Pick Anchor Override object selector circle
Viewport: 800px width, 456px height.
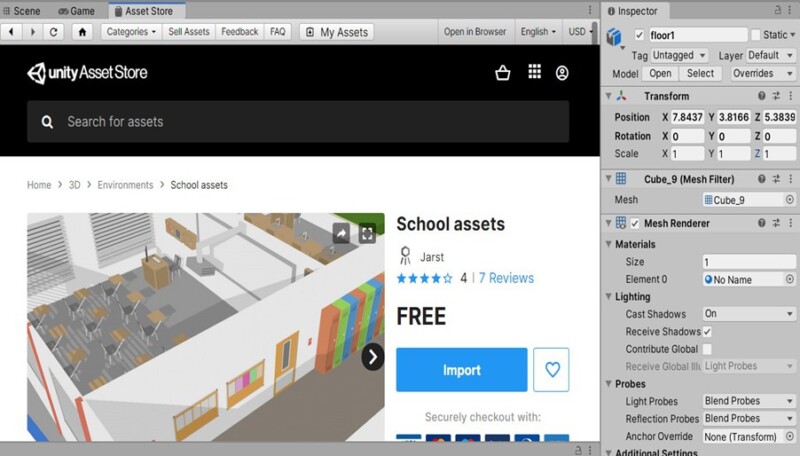tap(789, 437)
